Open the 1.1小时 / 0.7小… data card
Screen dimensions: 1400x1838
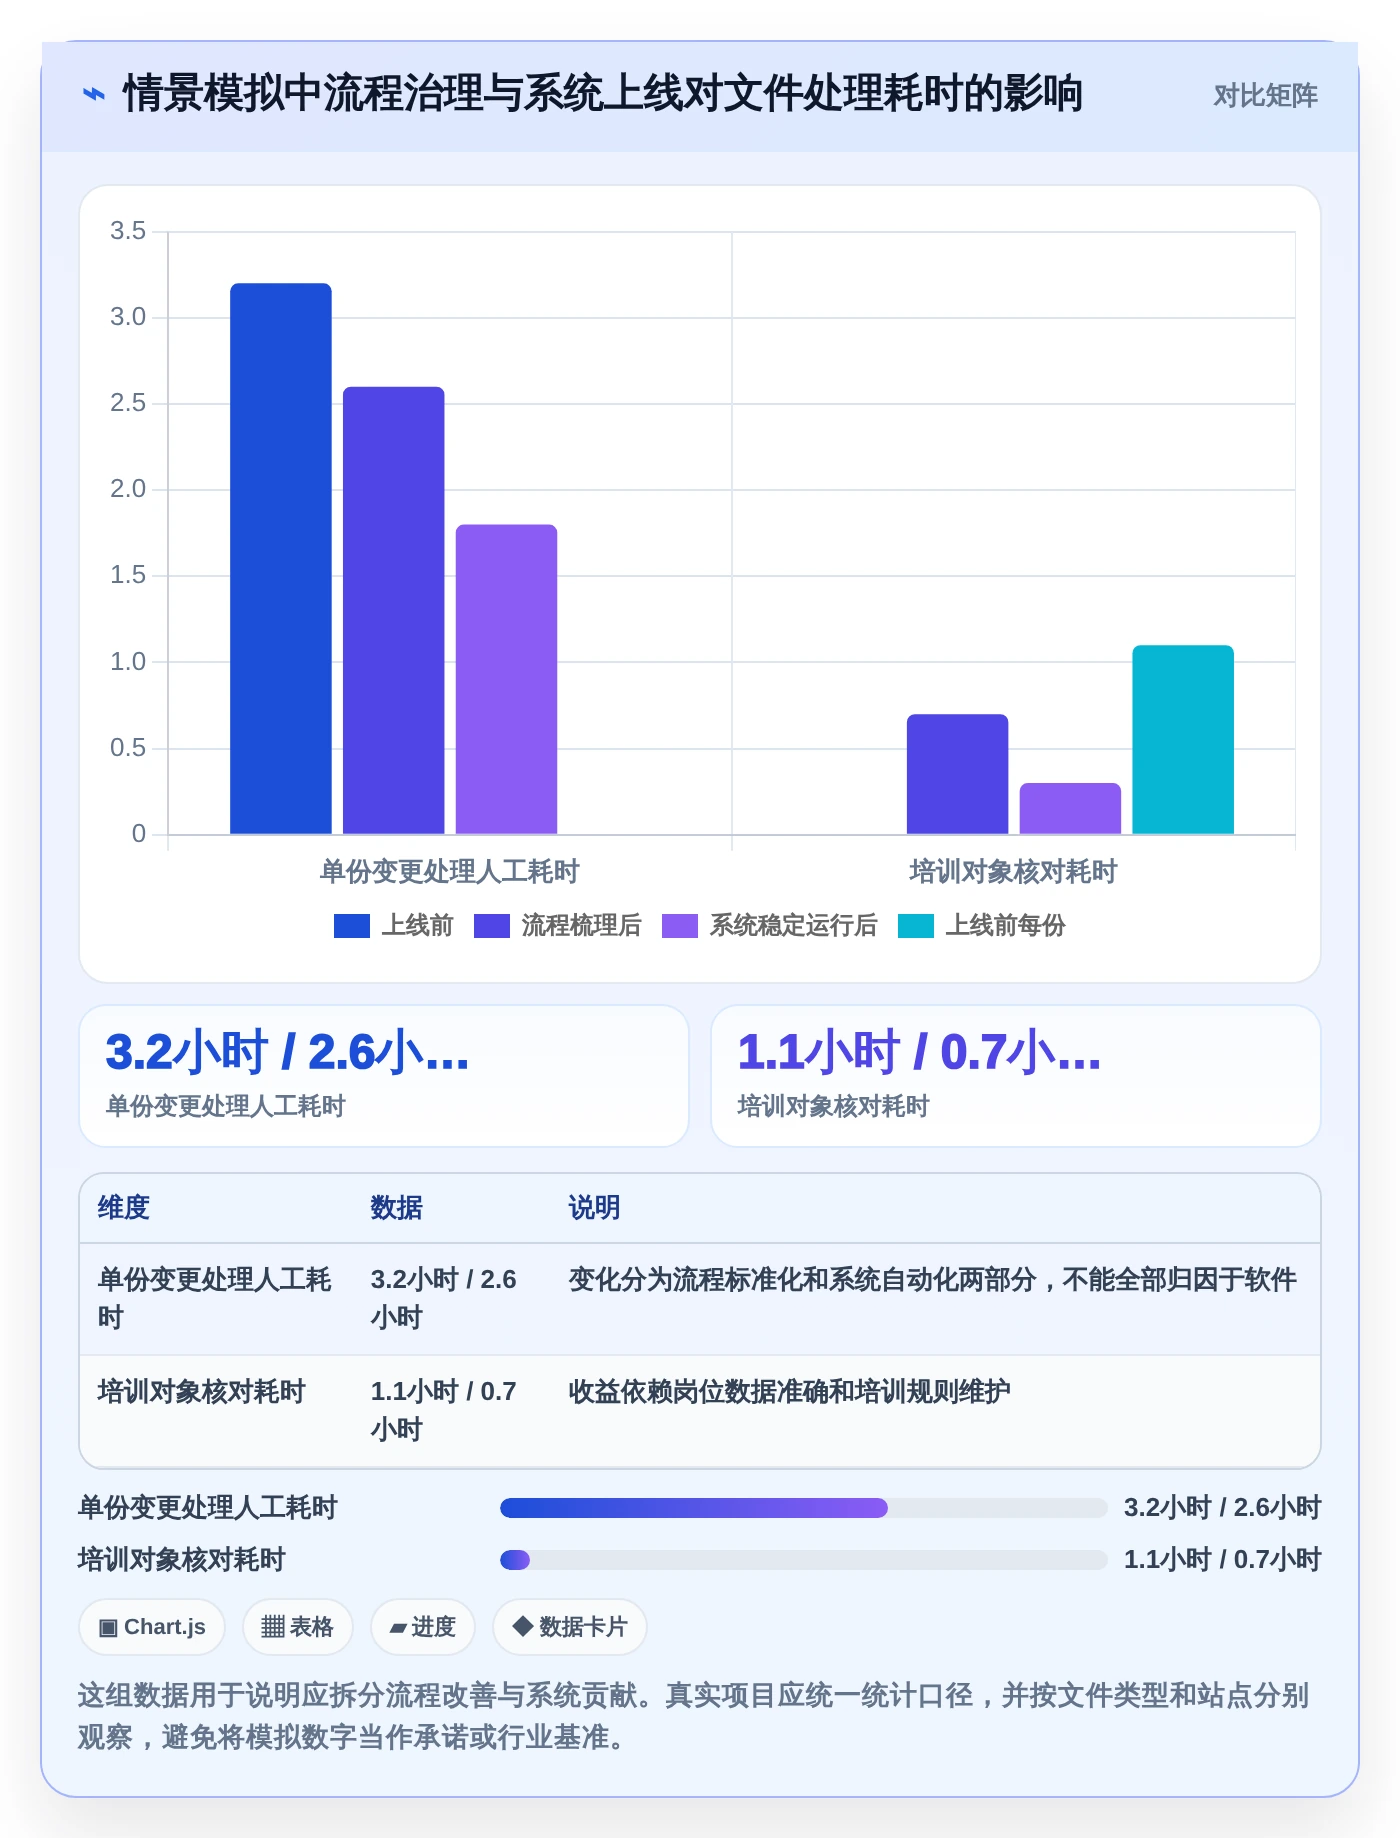point(1016,1076)
